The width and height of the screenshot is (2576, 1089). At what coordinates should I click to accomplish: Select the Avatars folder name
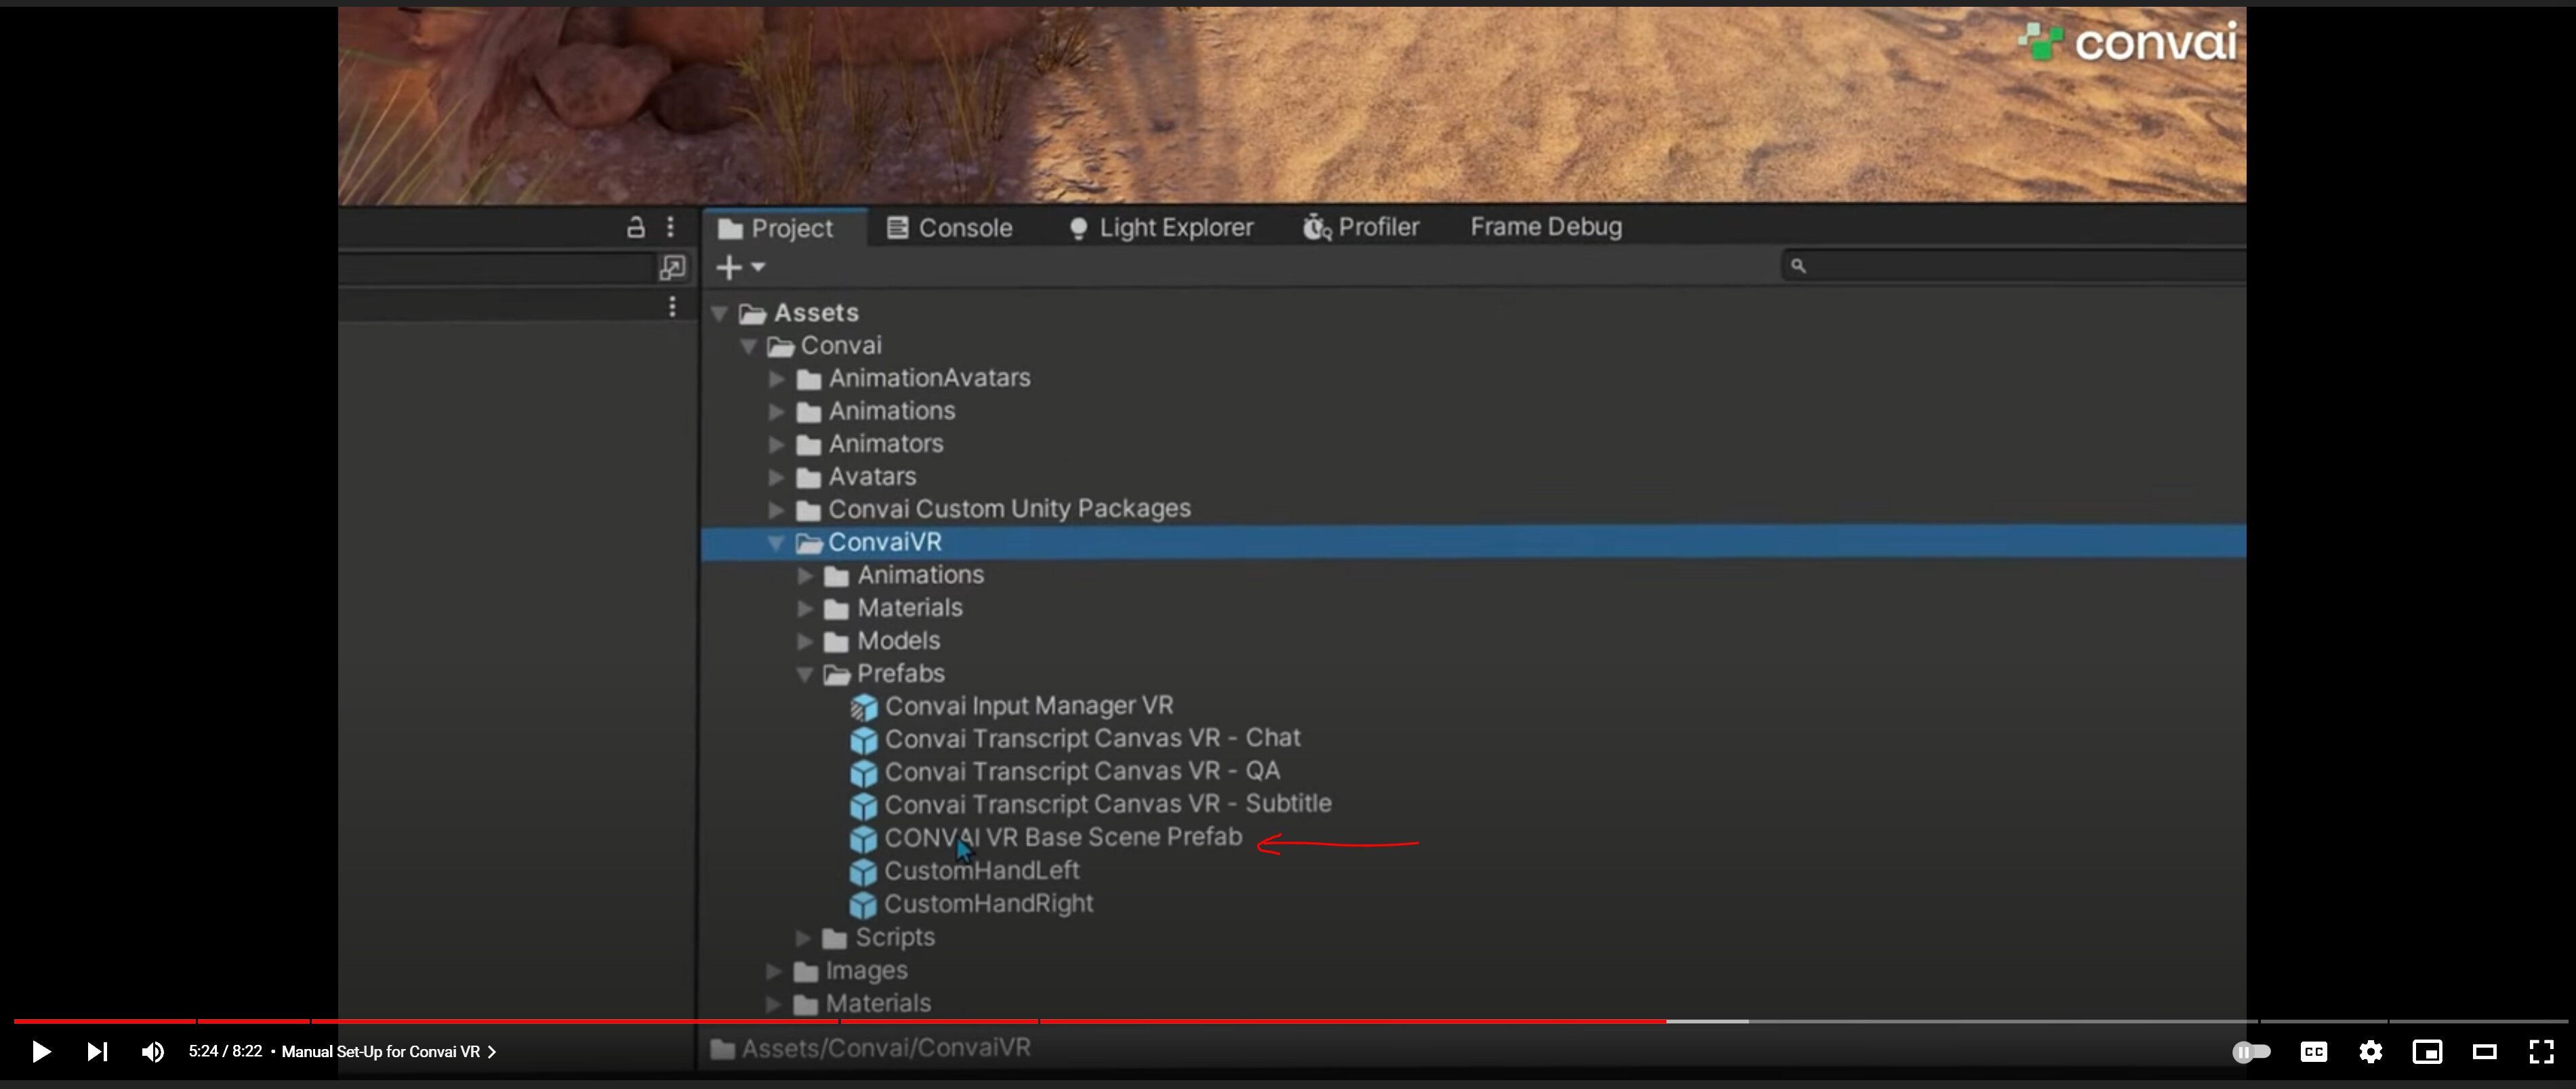pyautogui.click(x=872, y=476)
